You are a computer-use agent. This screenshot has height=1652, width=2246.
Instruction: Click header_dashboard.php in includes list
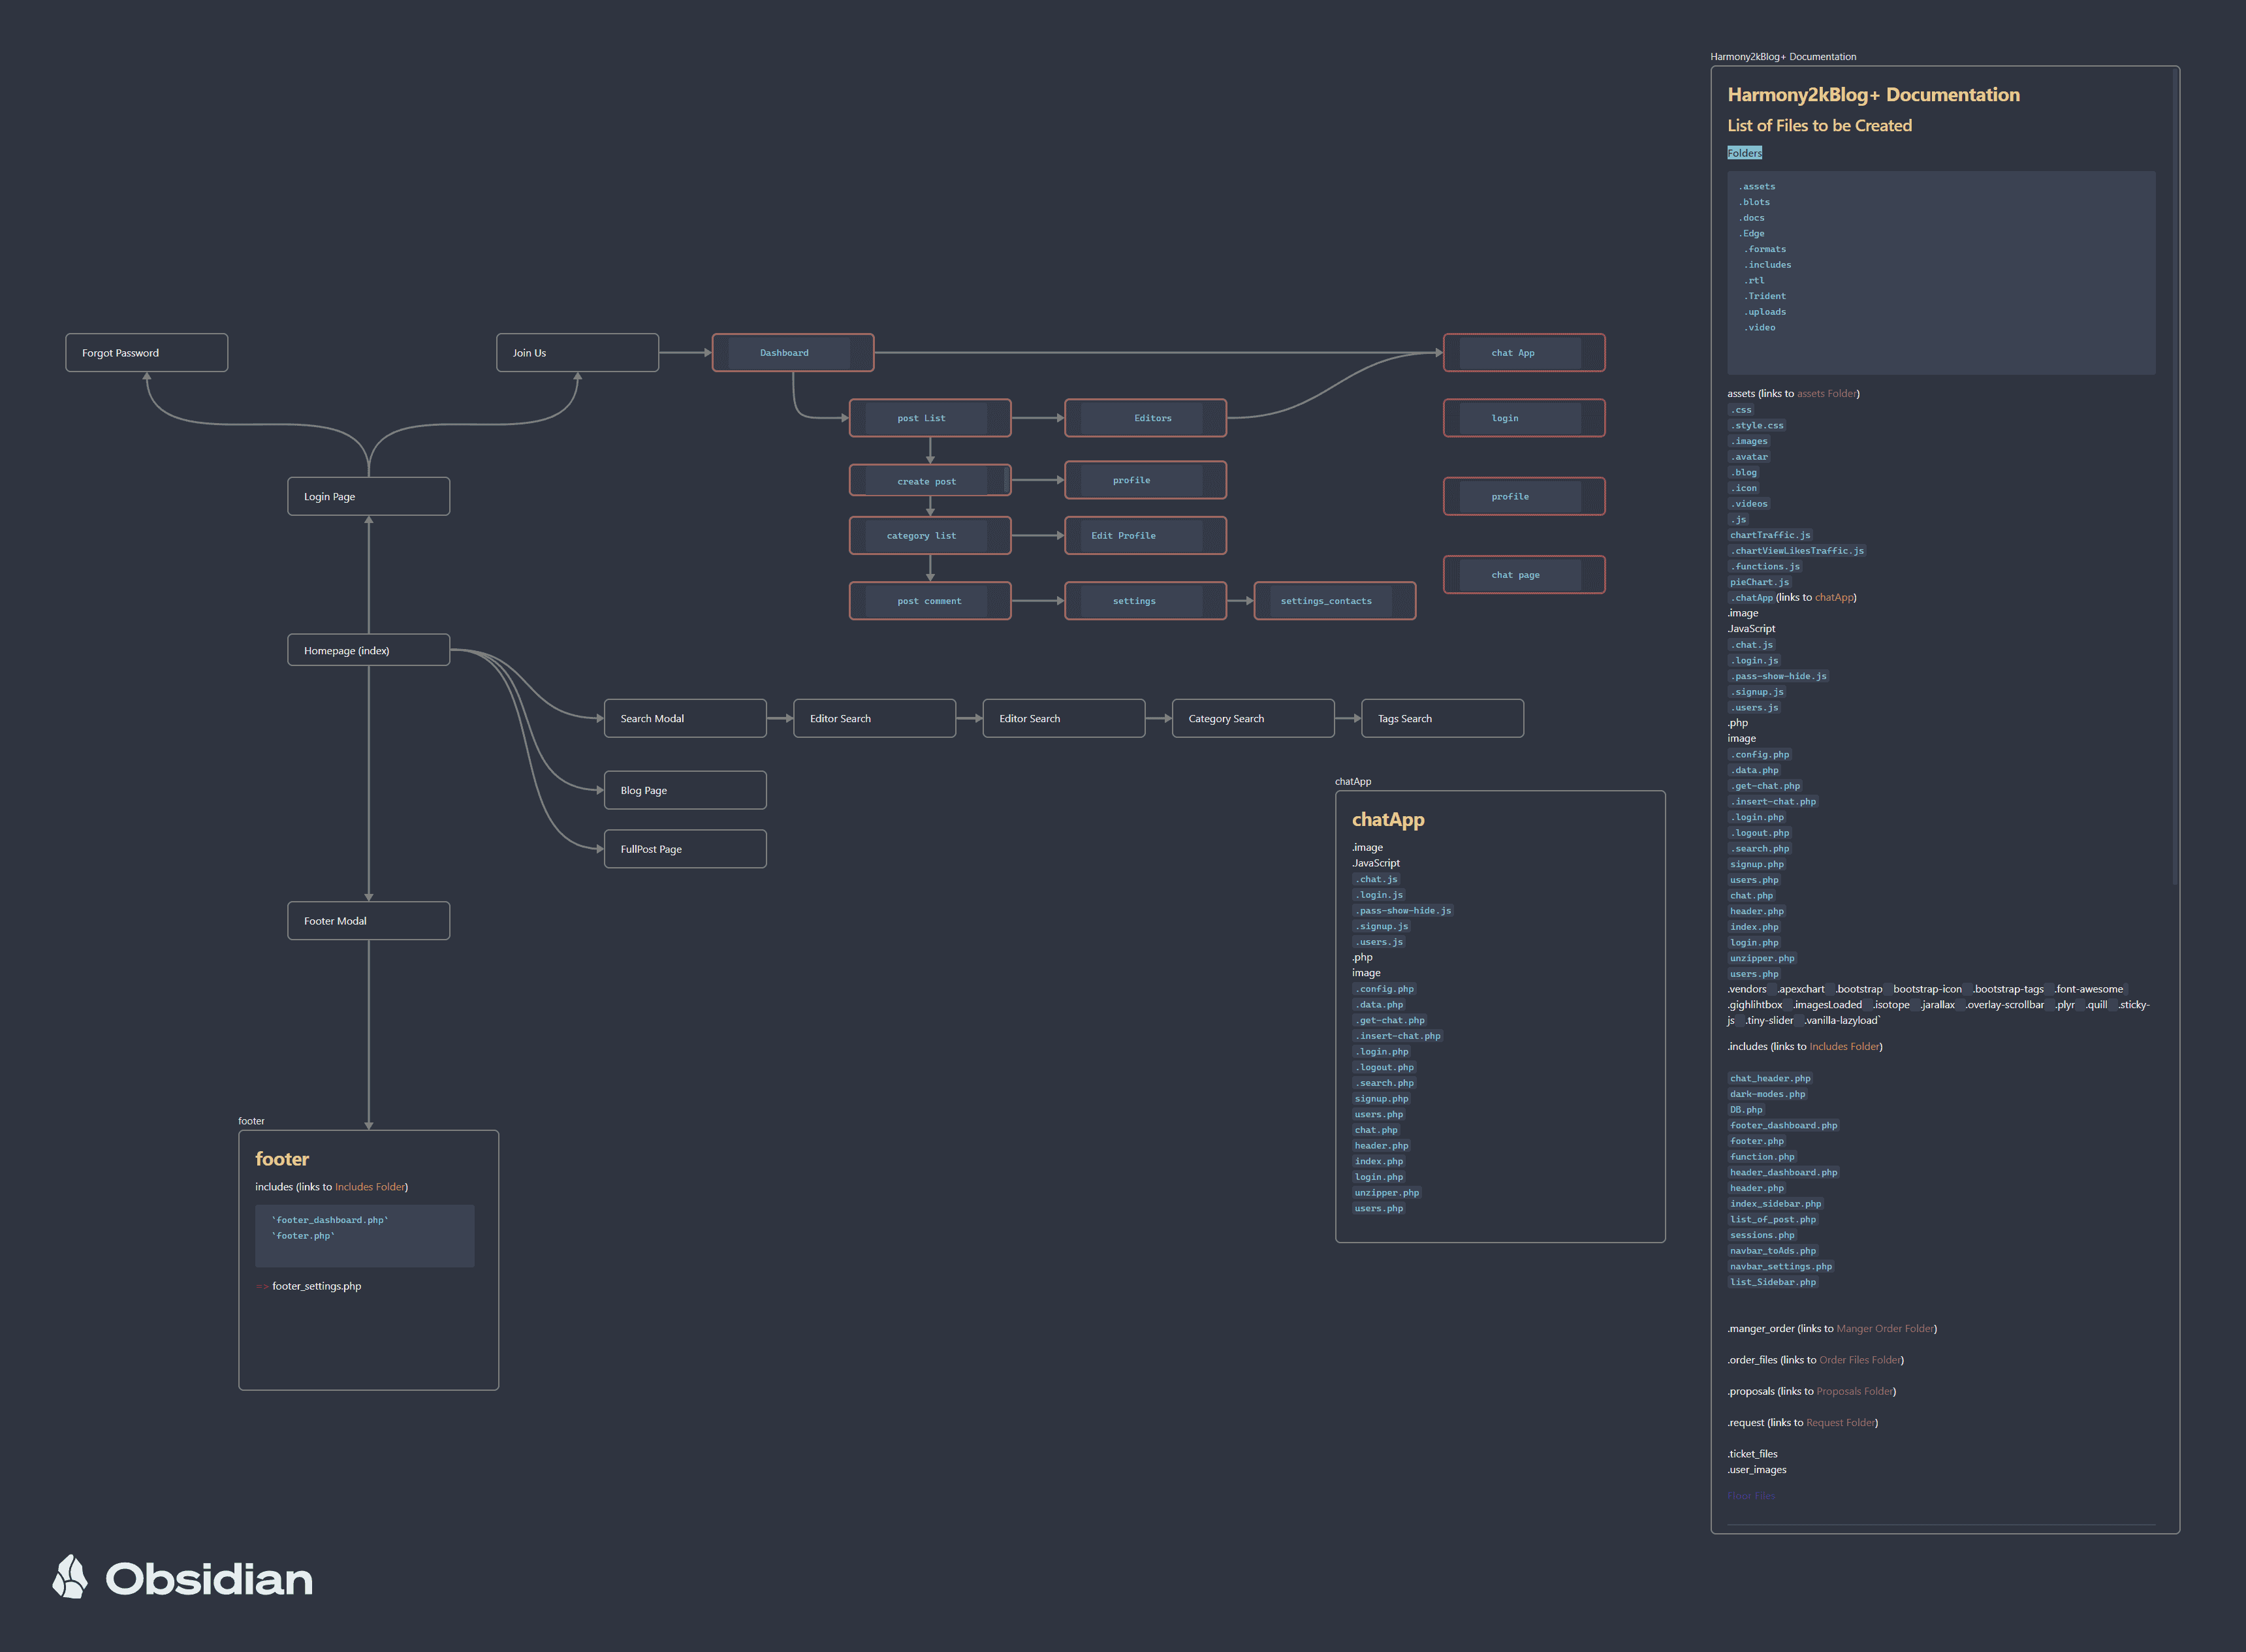coord(1784,1173)
